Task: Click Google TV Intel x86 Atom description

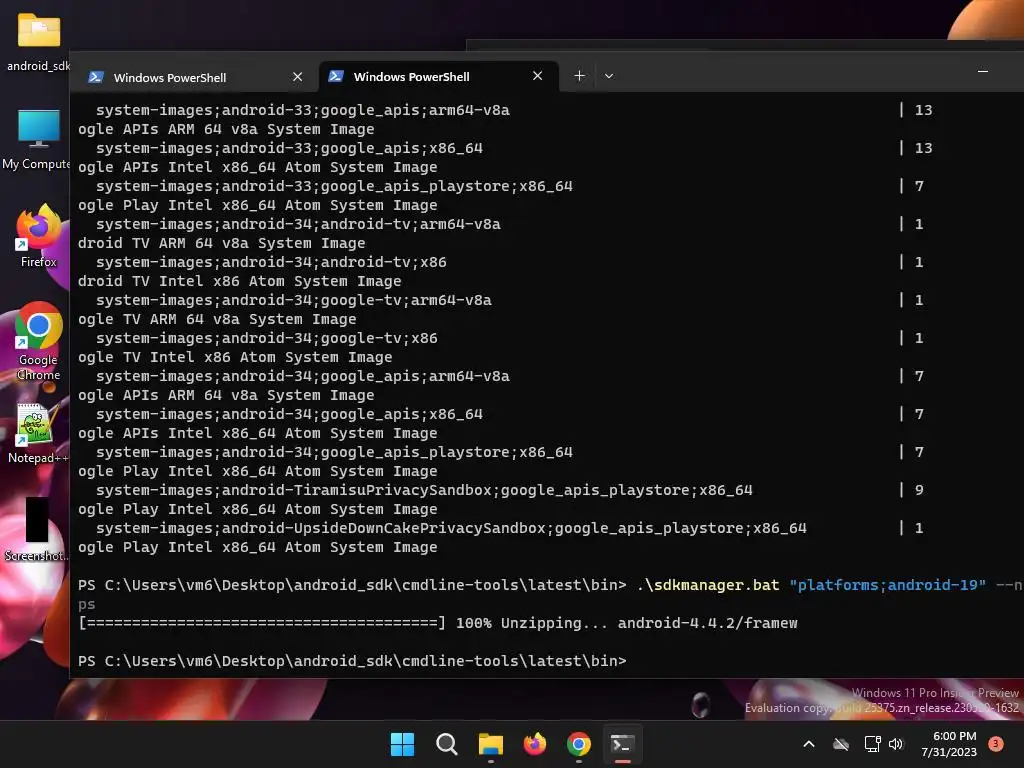Action: click(235, 357)
